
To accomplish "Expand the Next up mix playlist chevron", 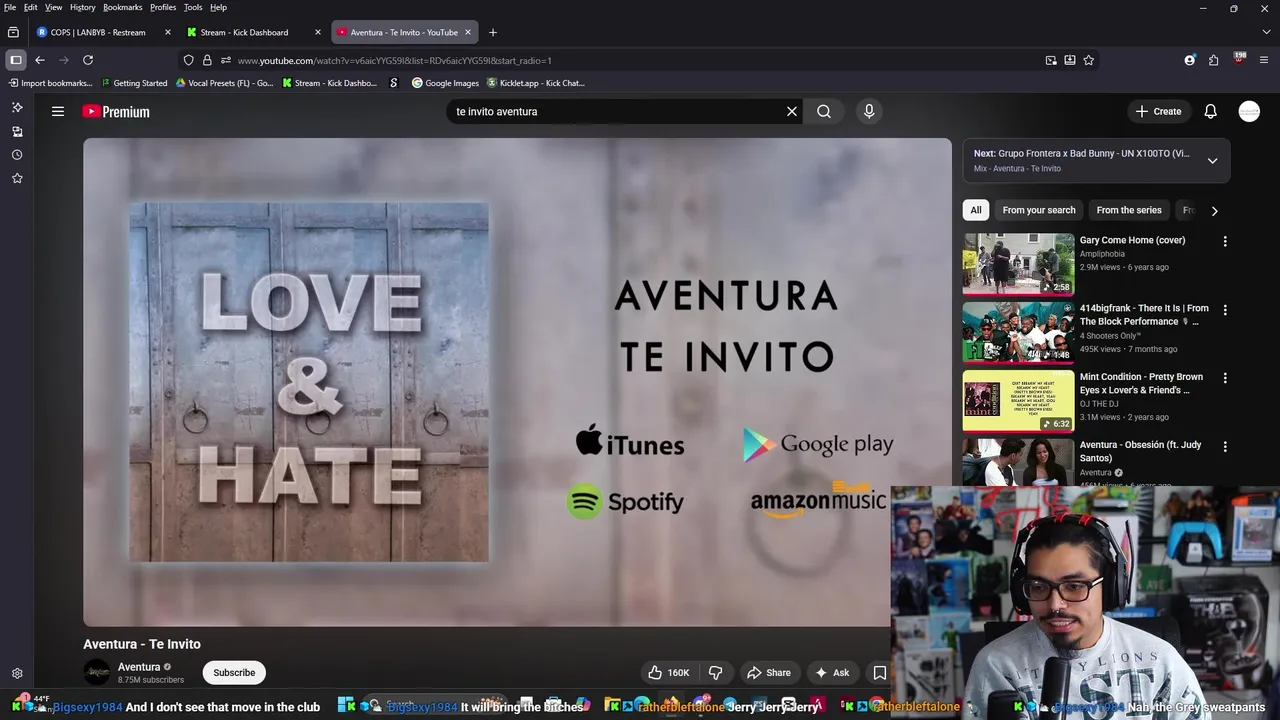I will click(1212, 160).
